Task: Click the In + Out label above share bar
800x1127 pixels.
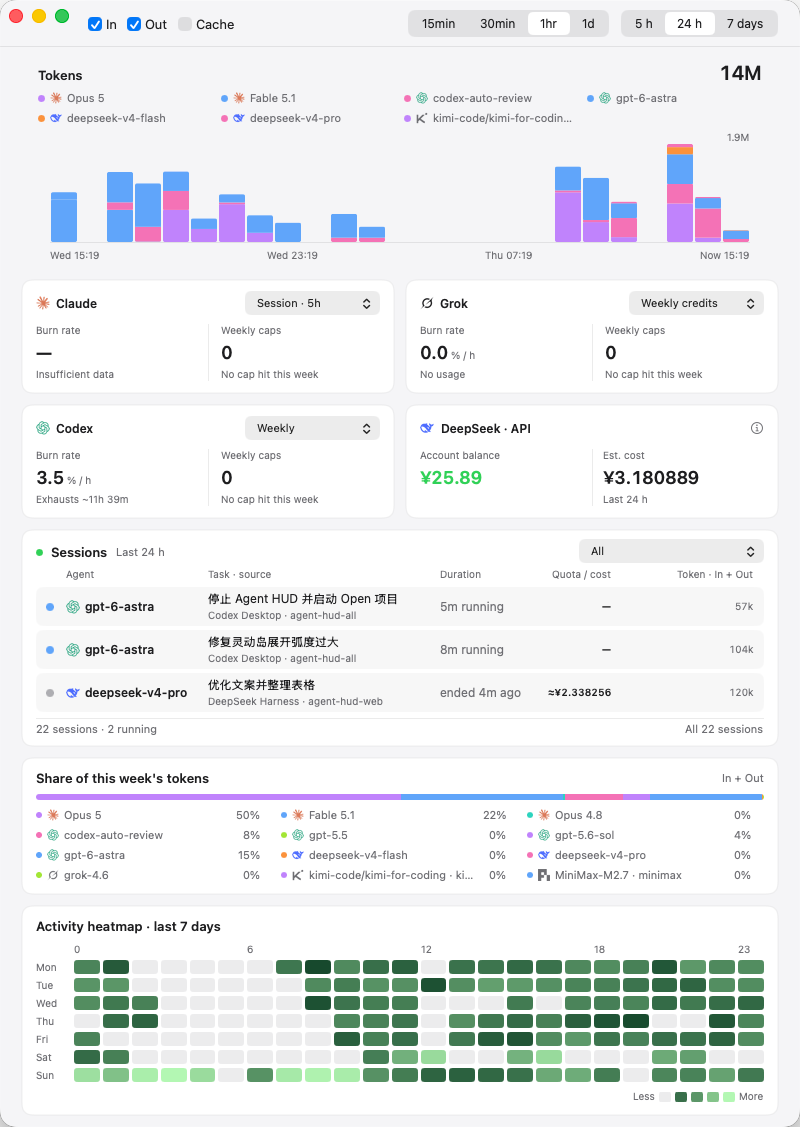Action: click(742, 778)
